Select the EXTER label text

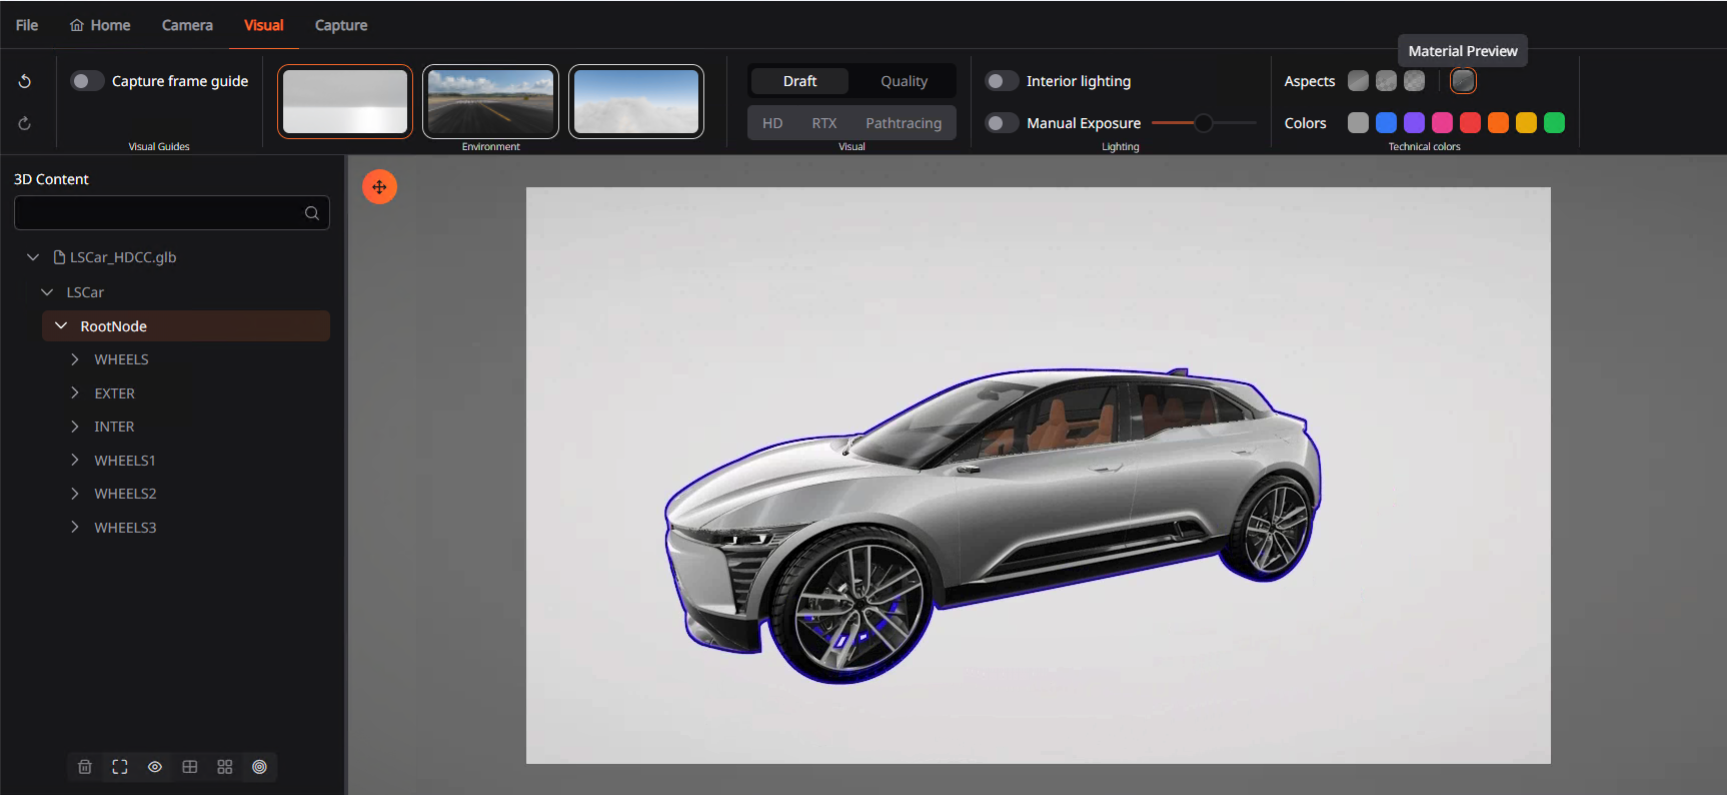(x=115, y=393)
